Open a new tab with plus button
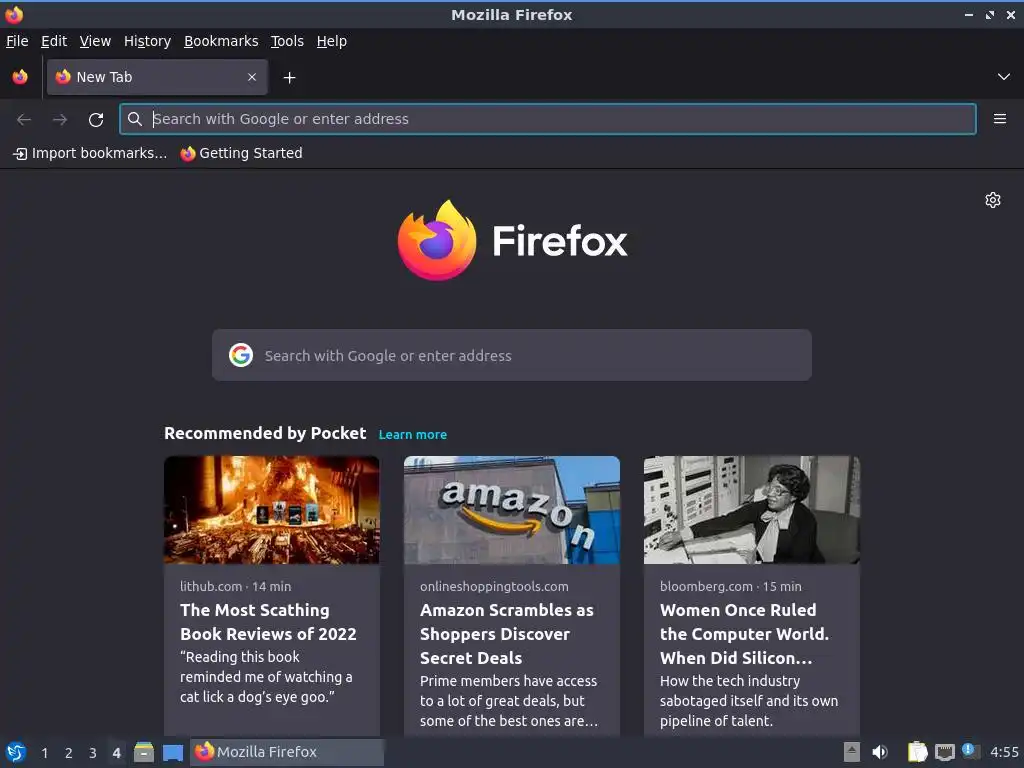Screen dimensions: 1024x768 click(x=289, y=78)
